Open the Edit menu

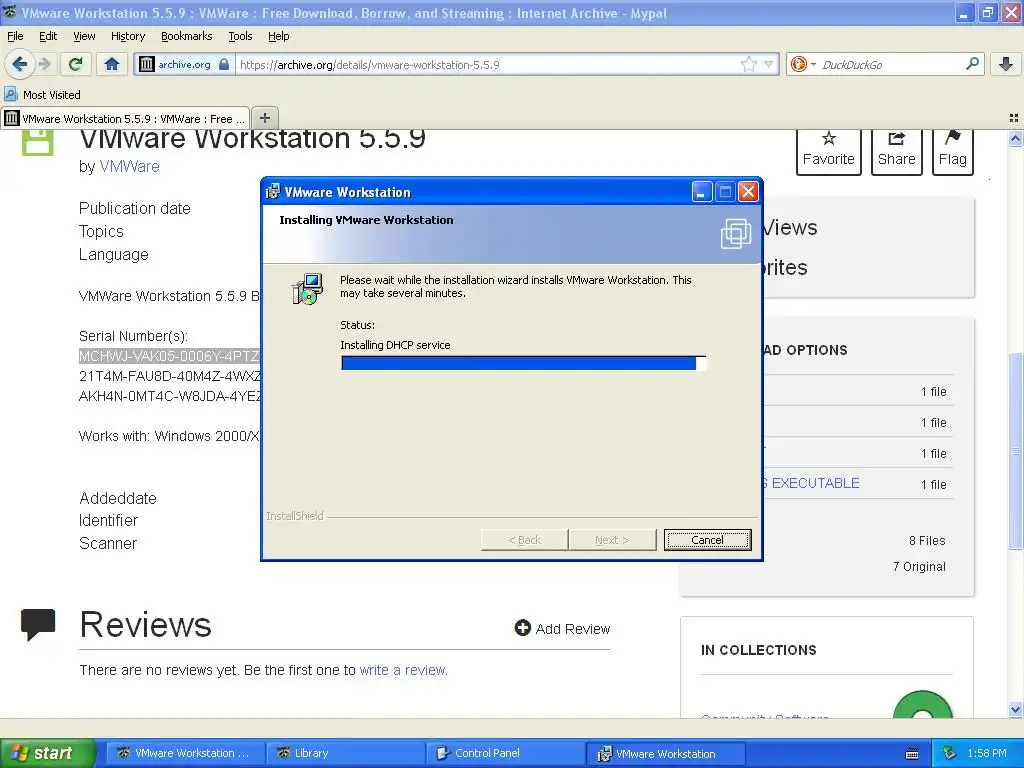pyautogui.click(x=48, y=36)
